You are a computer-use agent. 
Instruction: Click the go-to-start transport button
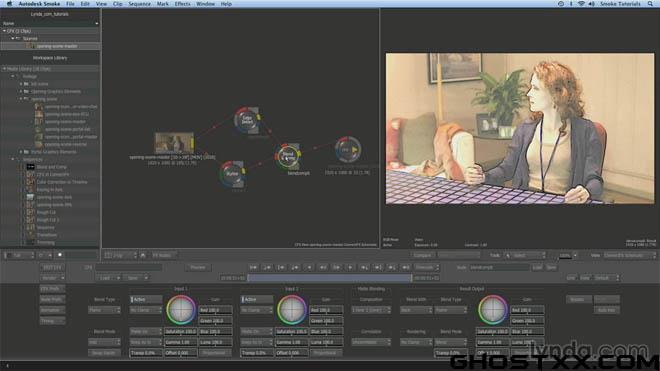pos(253,267)
